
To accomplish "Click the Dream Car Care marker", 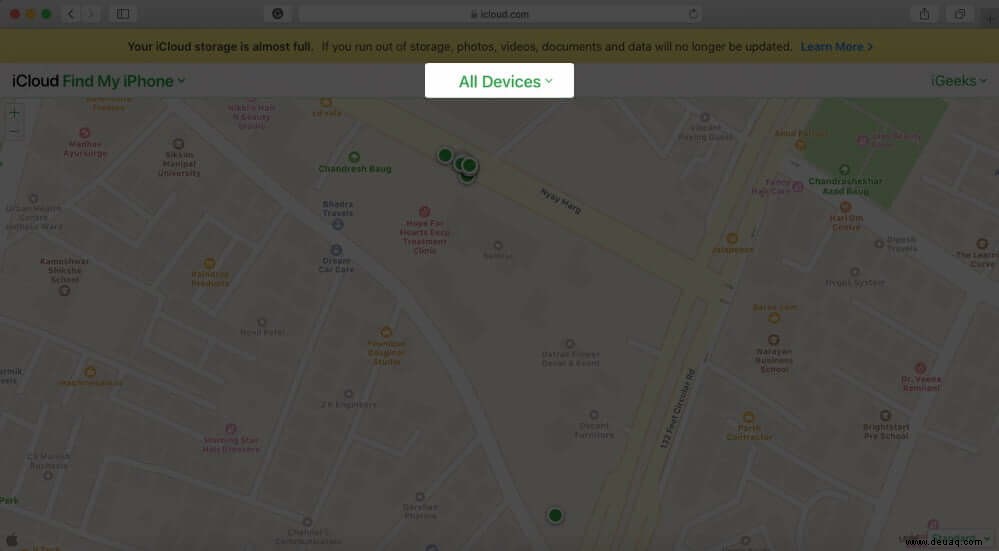I will coord(336,250).
